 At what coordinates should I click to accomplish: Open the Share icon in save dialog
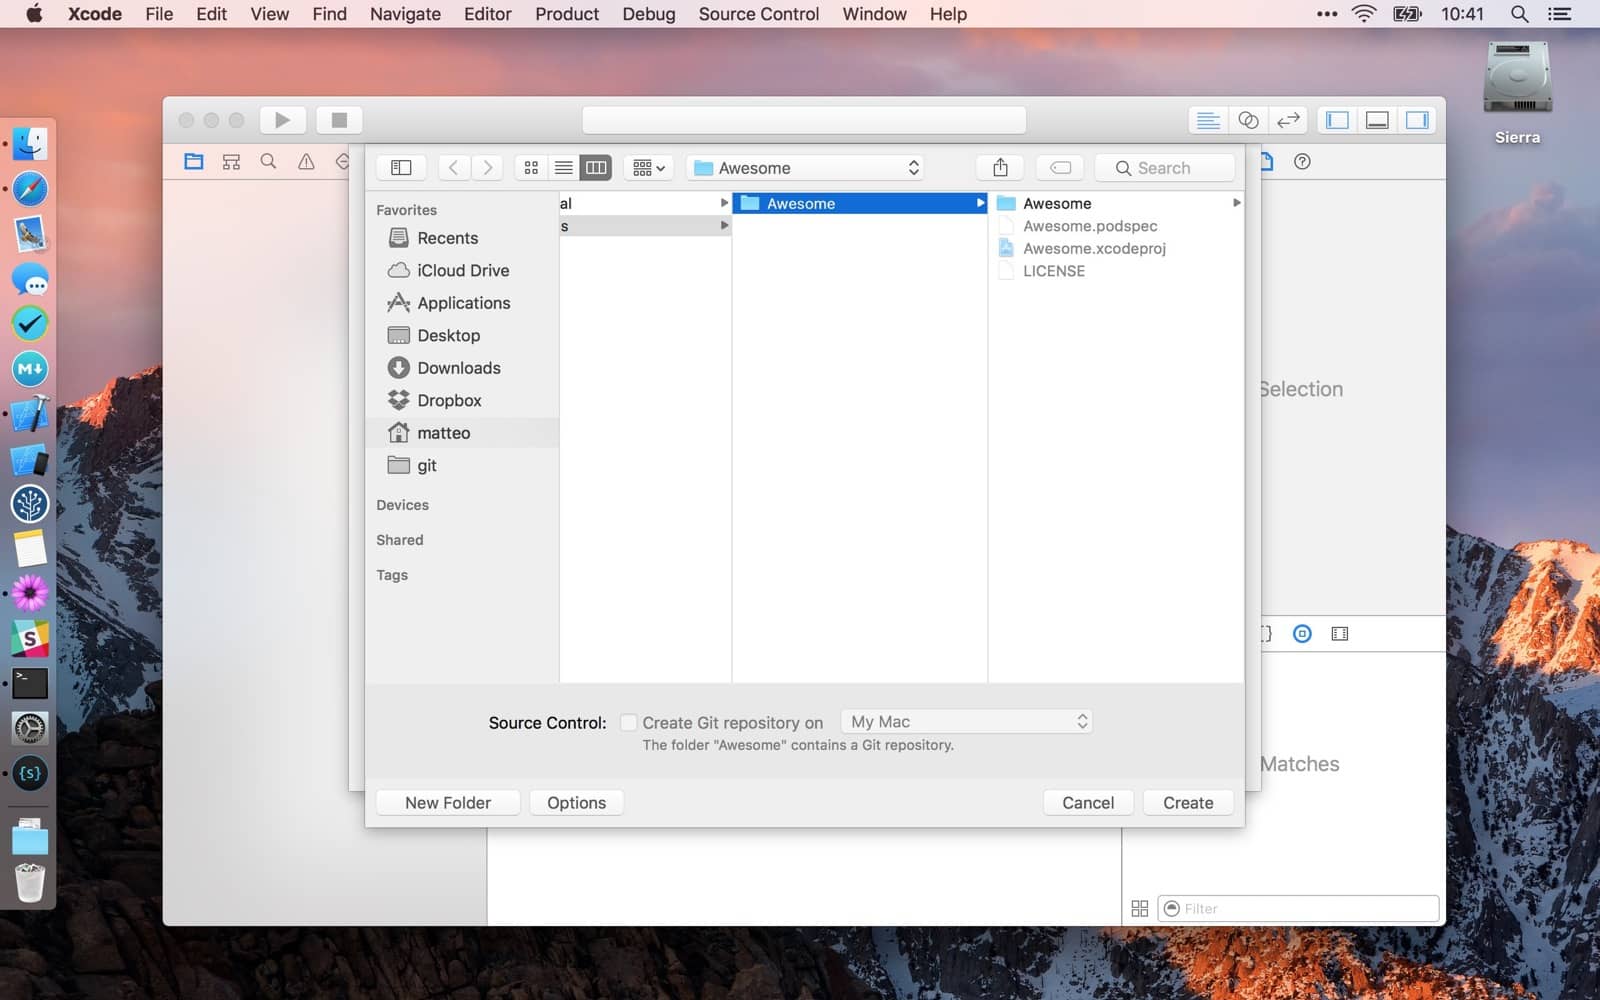[x=1000, y=168]
